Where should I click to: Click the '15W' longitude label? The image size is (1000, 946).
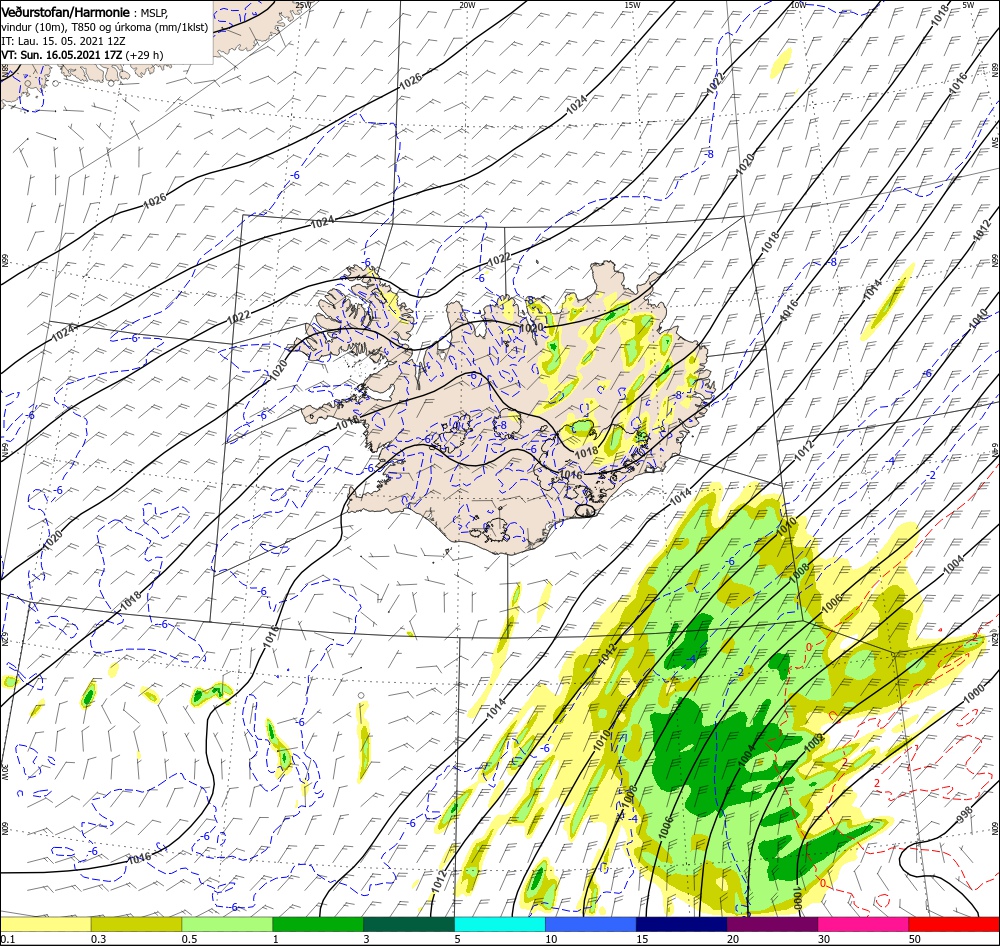coord(632,5)
